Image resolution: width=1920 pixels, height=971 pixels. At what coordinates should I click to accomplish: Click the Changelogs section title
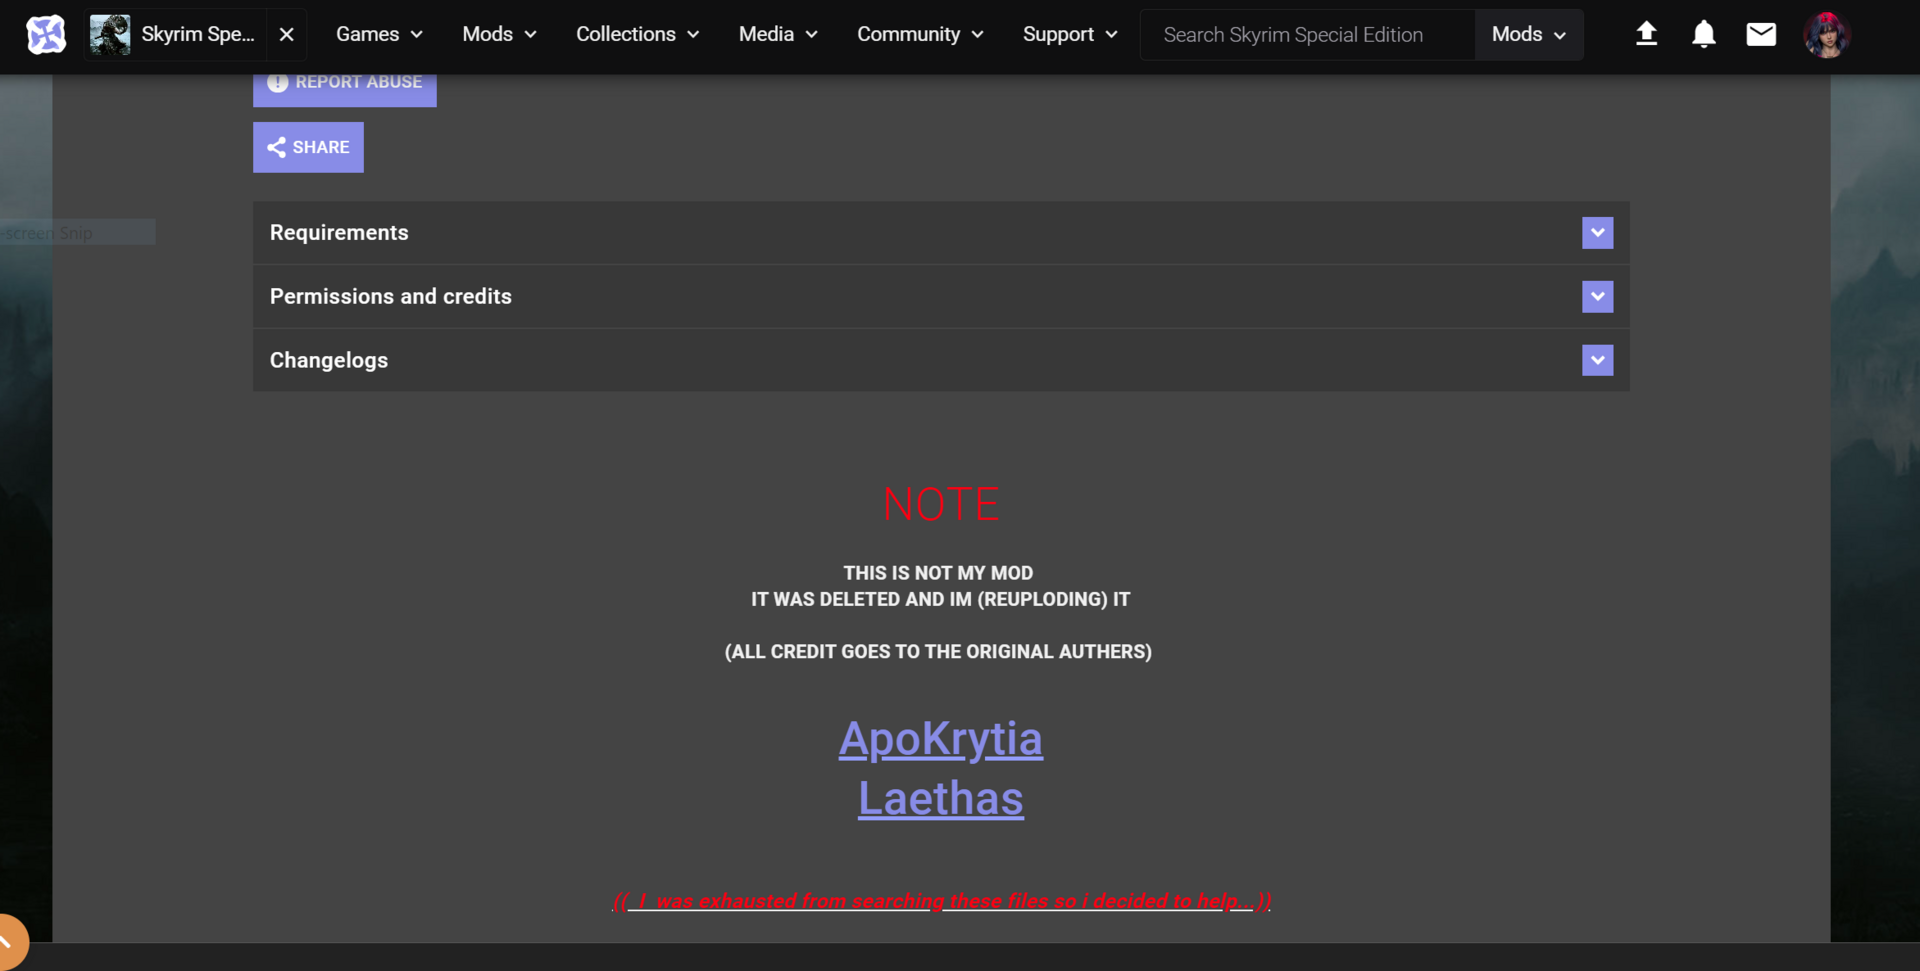(329, 361)
